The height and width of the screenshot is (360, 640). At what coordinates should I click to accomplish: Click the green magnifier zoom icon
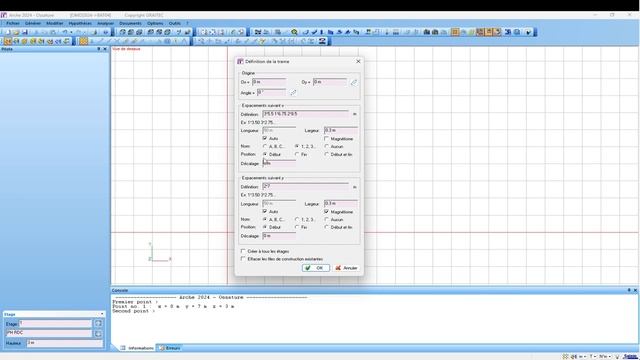tap(294, 32)
